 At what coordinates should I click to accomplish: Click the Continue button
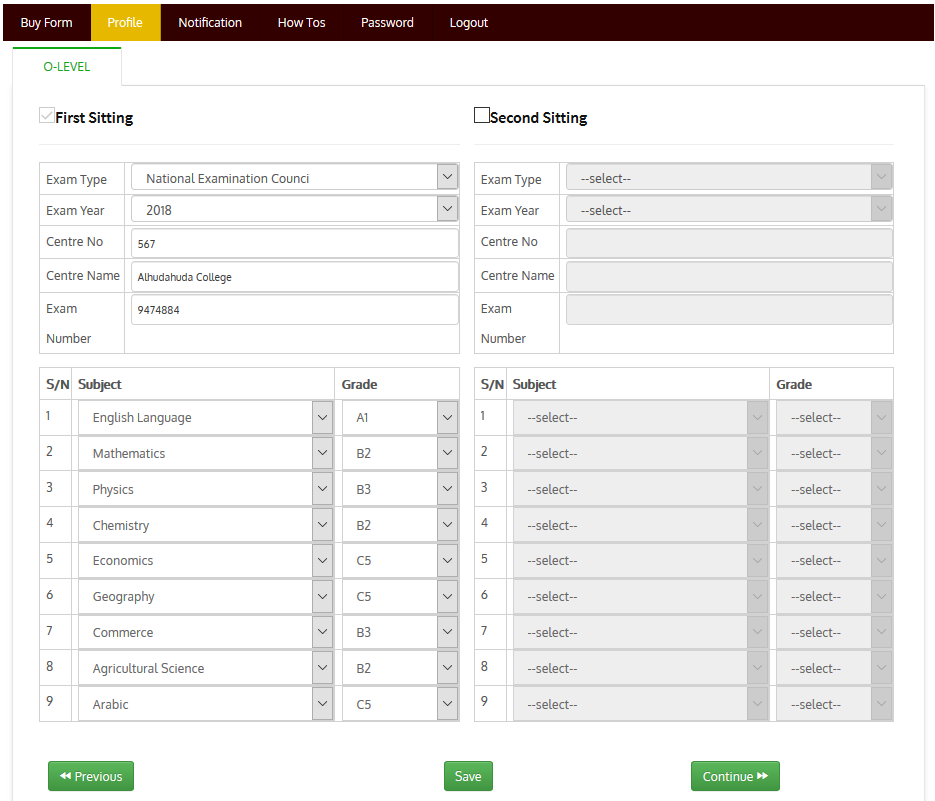pyautogui.click(x=735, y=776)
